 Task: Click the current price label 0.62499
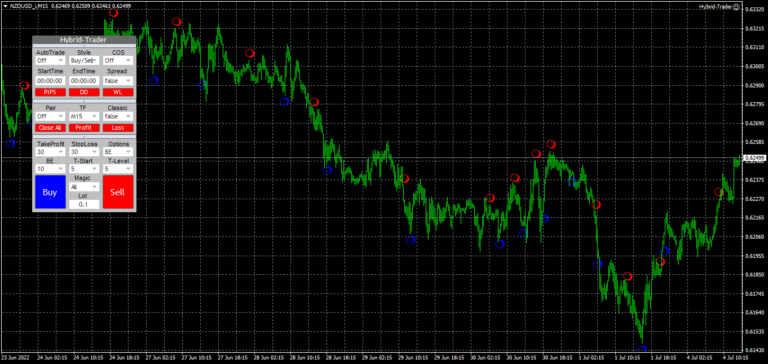(754, 158)
